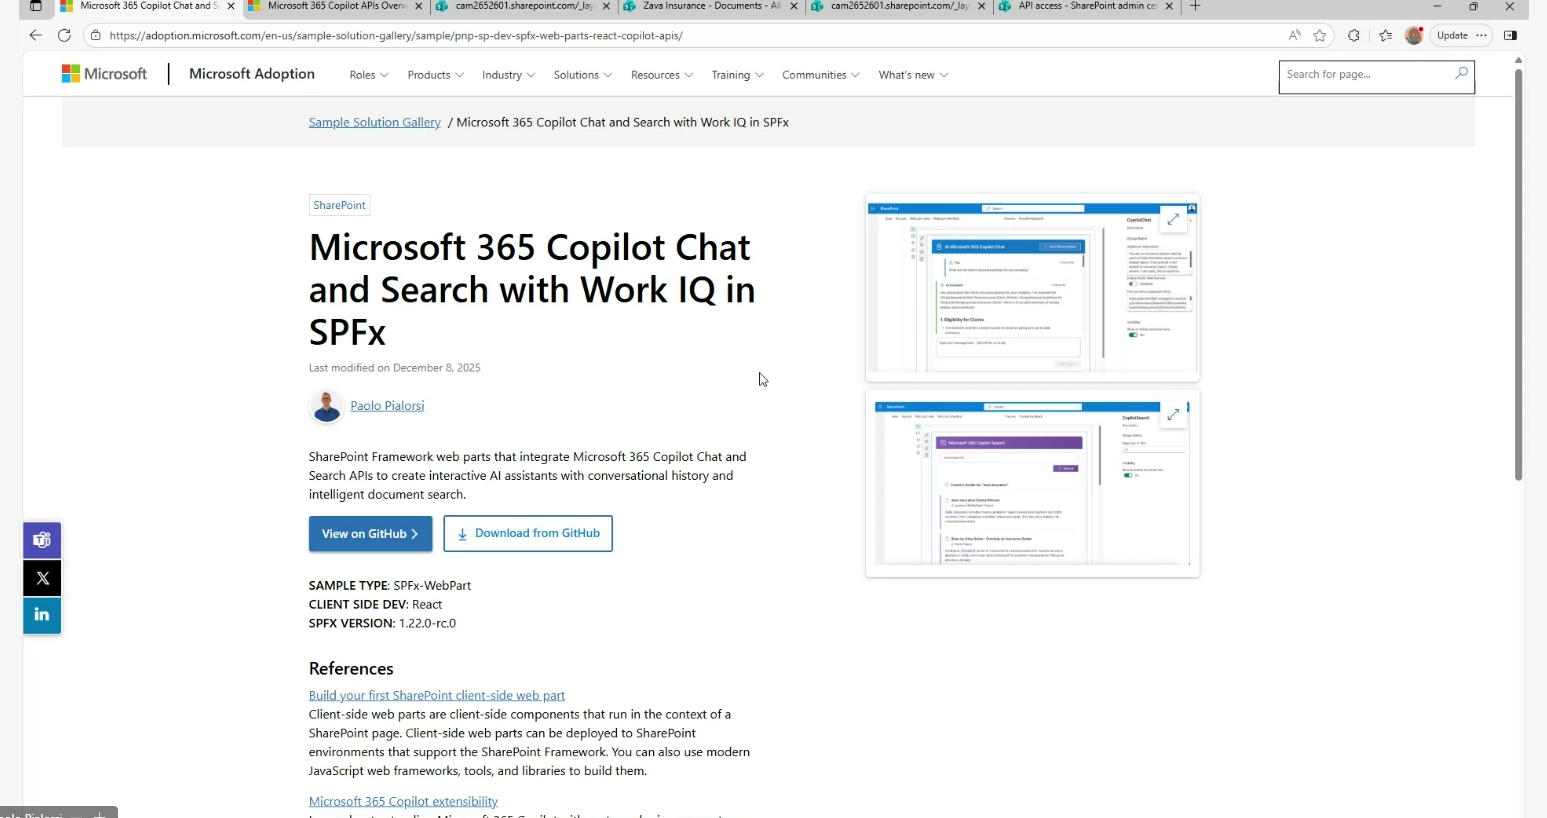
Task: Click the 'SAMPLE TYPE: SPFx-WebPart' line
Action: pyautogui.click(x=390, y=585)
